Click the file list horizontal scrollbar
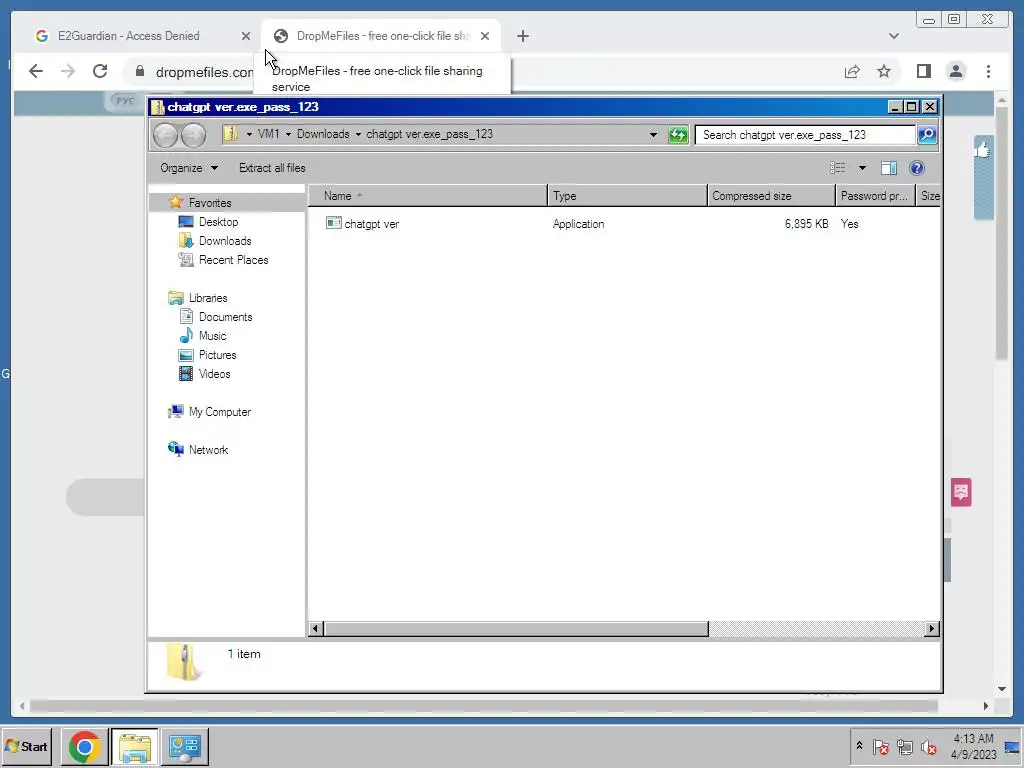This screenshot has width=1024, height=768. tap(516, 628)
